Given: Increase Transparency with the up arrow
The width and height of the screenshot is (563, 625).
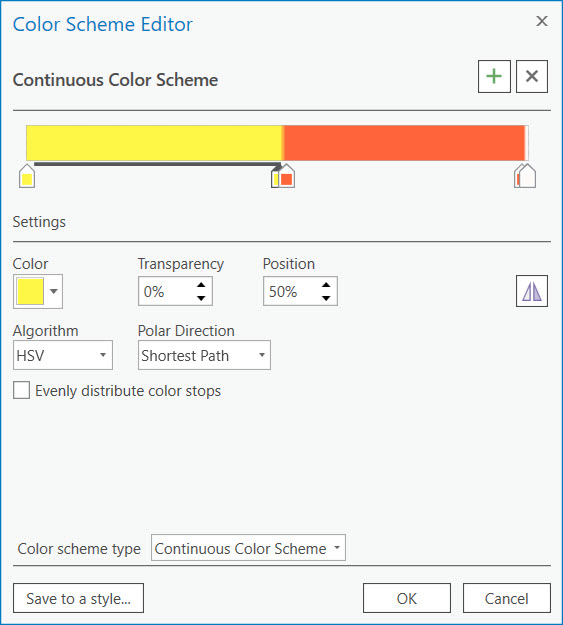Looking at the screenshot, I should 201,285.
